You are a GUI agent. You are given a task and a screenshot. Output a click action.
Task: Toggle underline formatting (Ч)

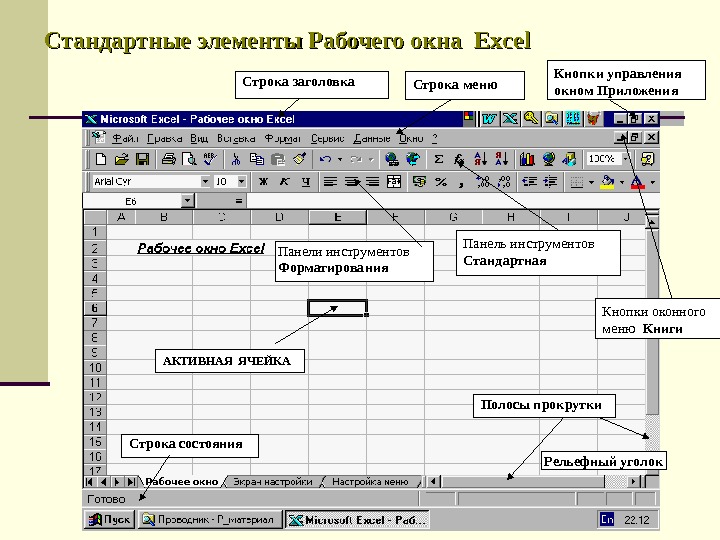tap(305, 182)
